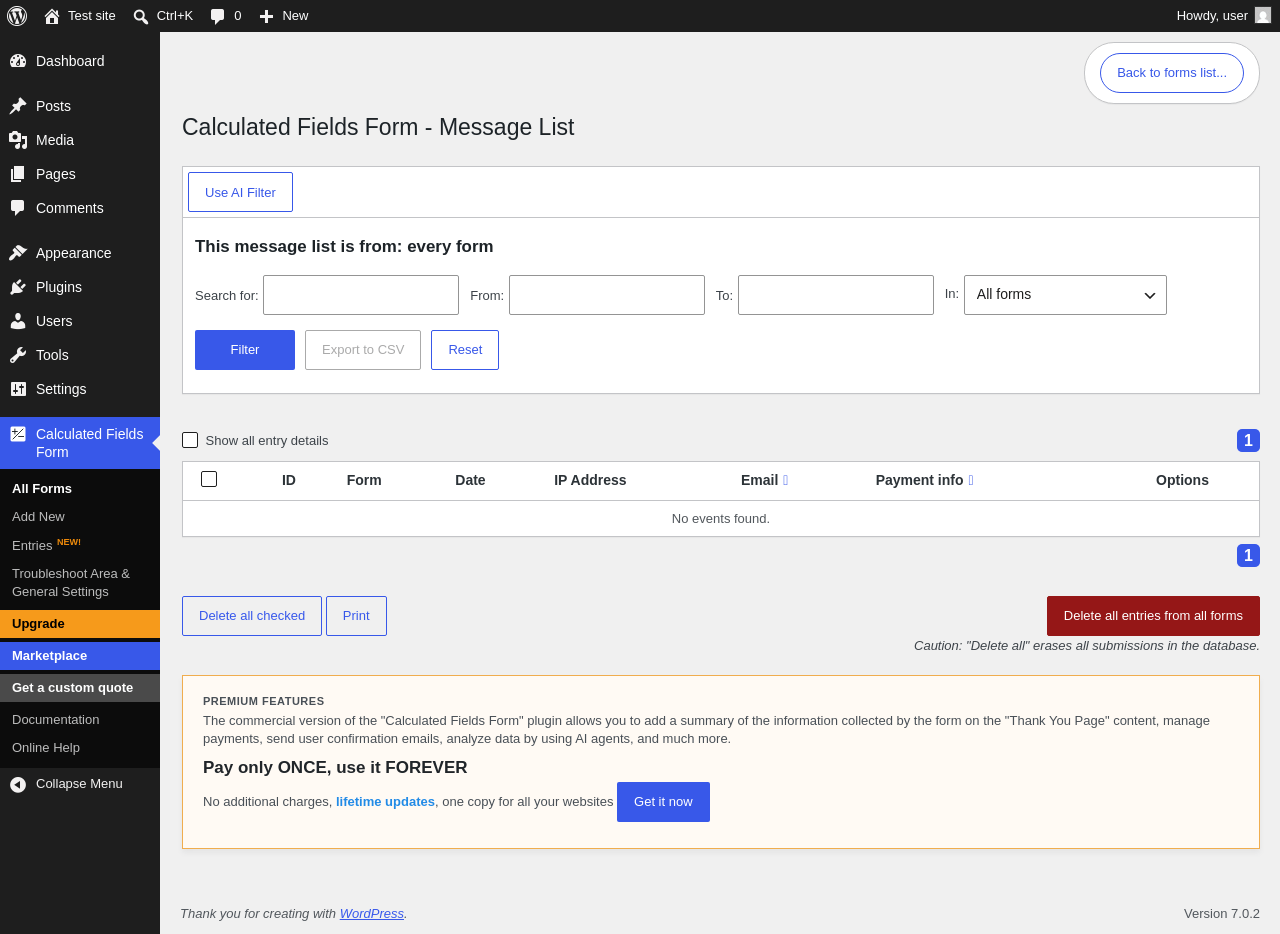
Task: Click the Options column header
Action: click(x=1182, y=480)
